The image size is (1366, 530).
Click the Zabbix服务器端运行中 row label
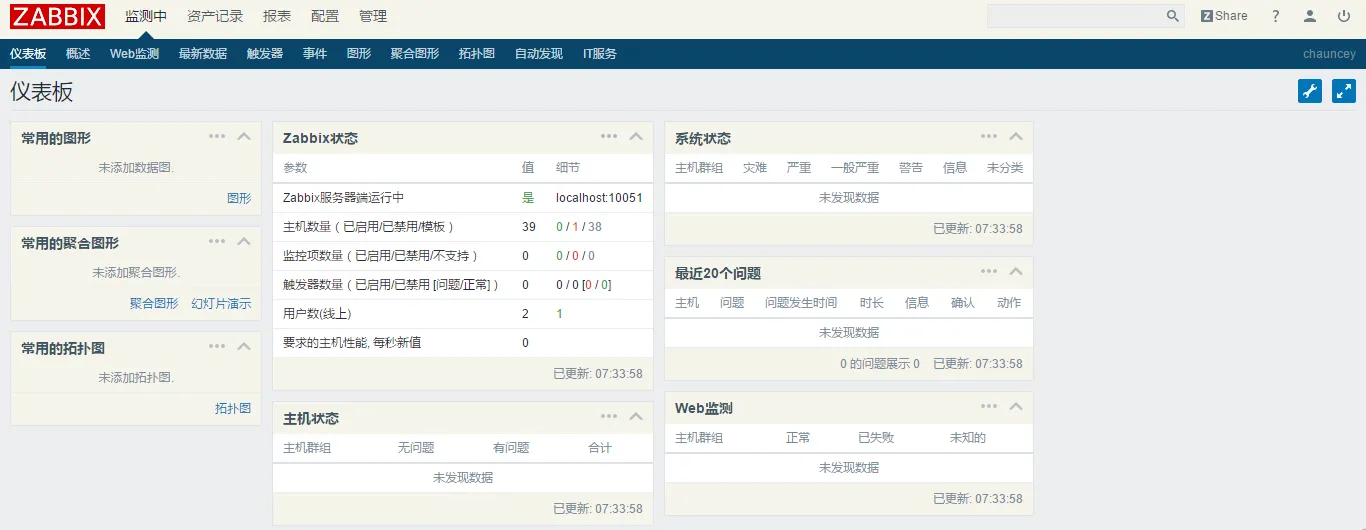pos(343,198)
